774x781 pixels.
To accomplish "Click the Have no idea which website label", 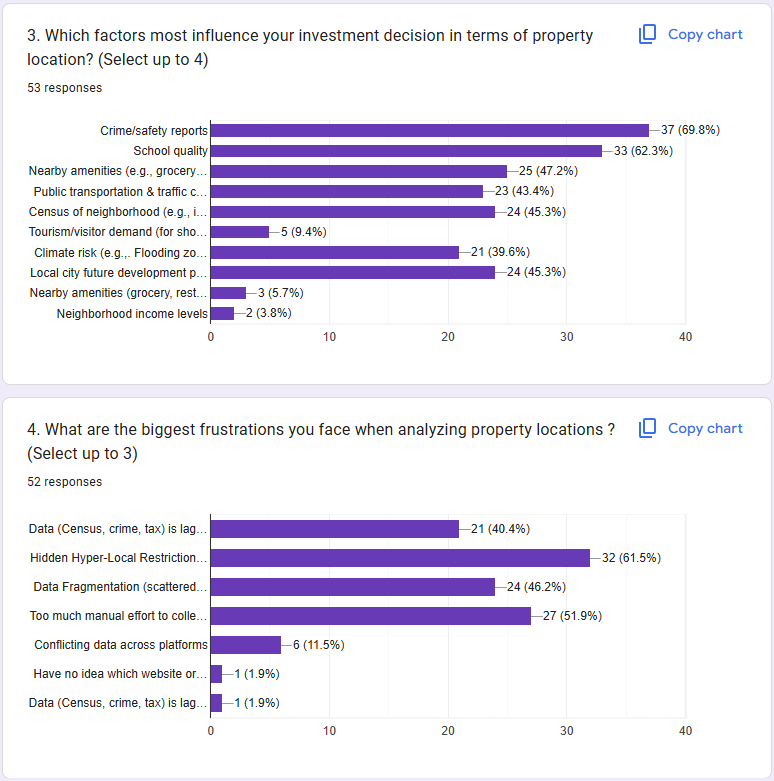I will [120, 674].
